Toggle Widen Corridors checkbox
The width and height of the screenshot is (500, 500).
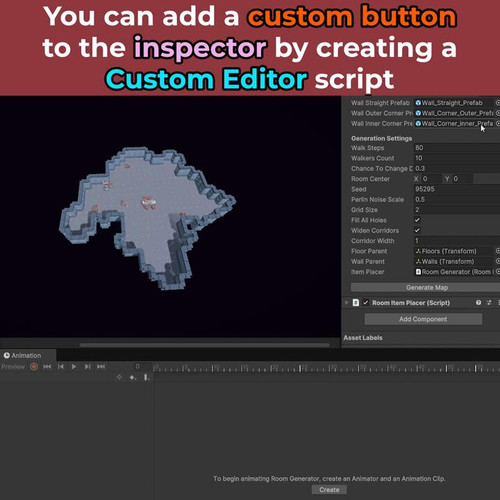(417, 230)
